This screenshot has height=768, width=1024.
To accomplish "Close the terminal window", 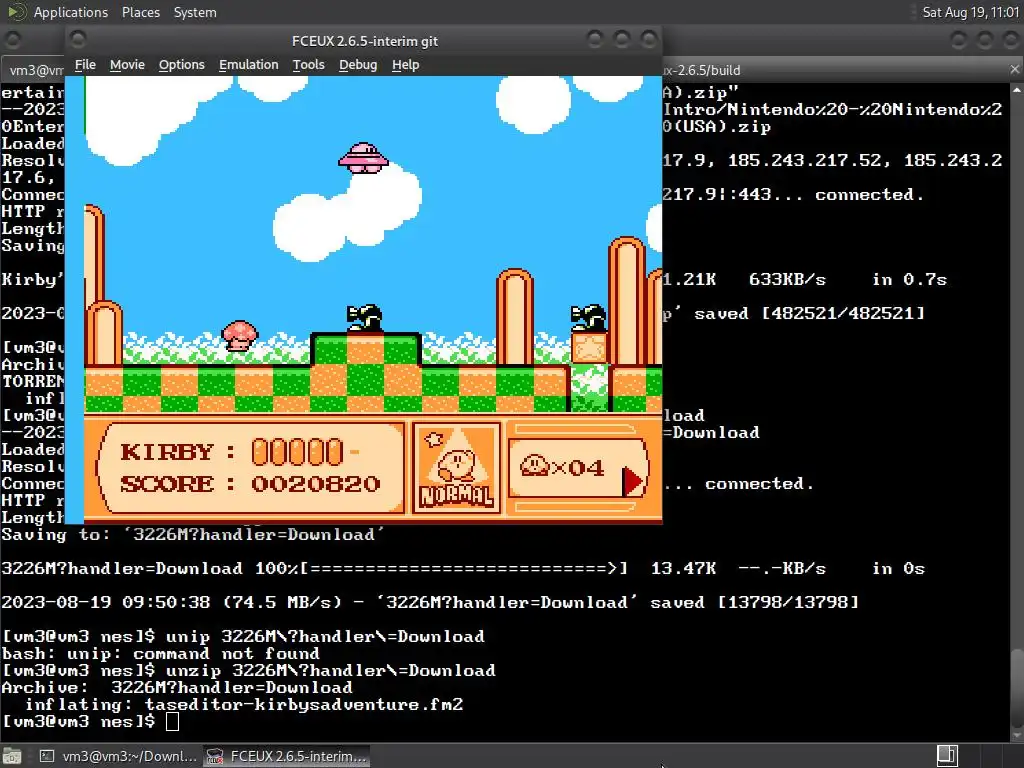I will click(x=1012, y=40).
